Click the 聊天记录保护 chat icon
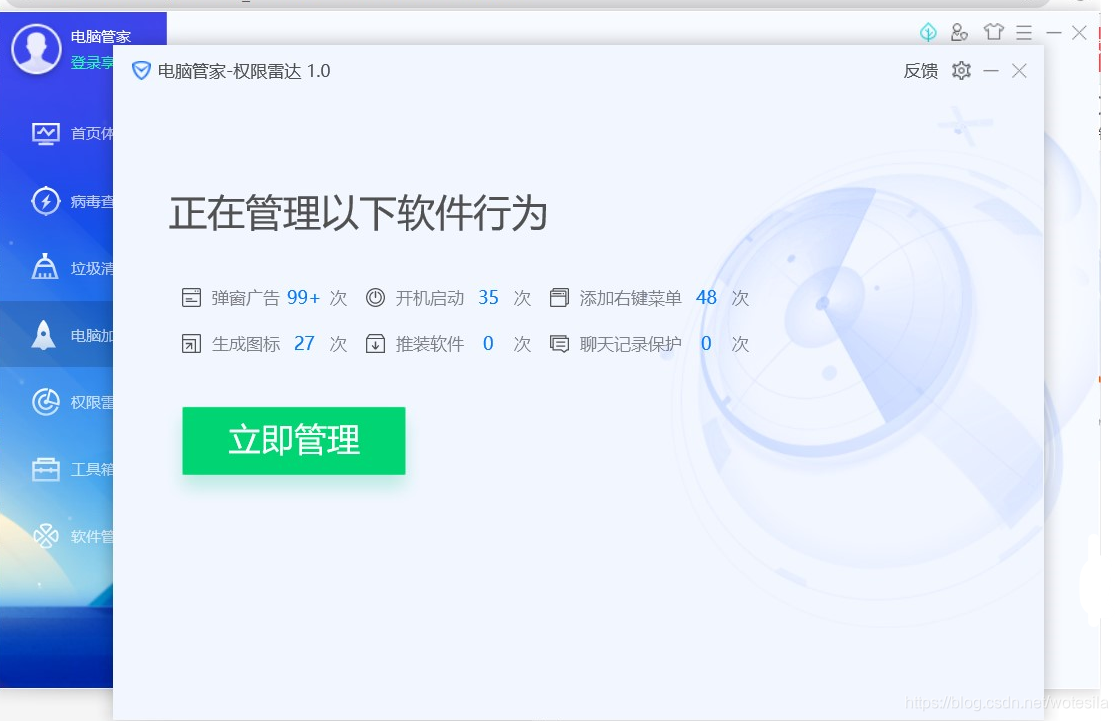1118x721 pixels. 559,344
